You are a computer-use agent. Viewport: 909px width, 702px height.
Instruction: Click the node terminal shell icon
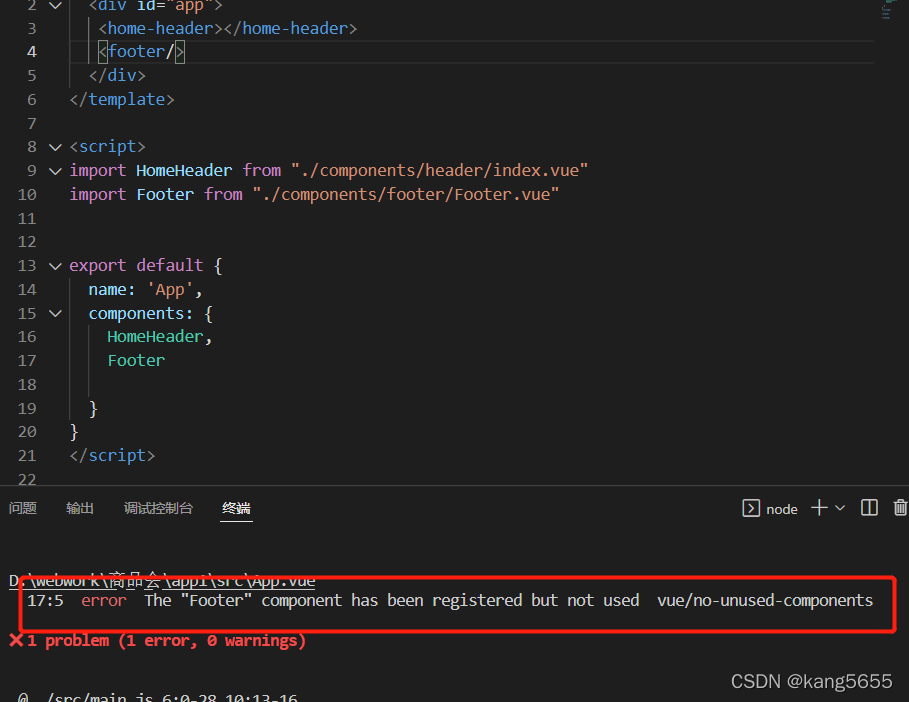pyautogui.click(x=751, y=508)
